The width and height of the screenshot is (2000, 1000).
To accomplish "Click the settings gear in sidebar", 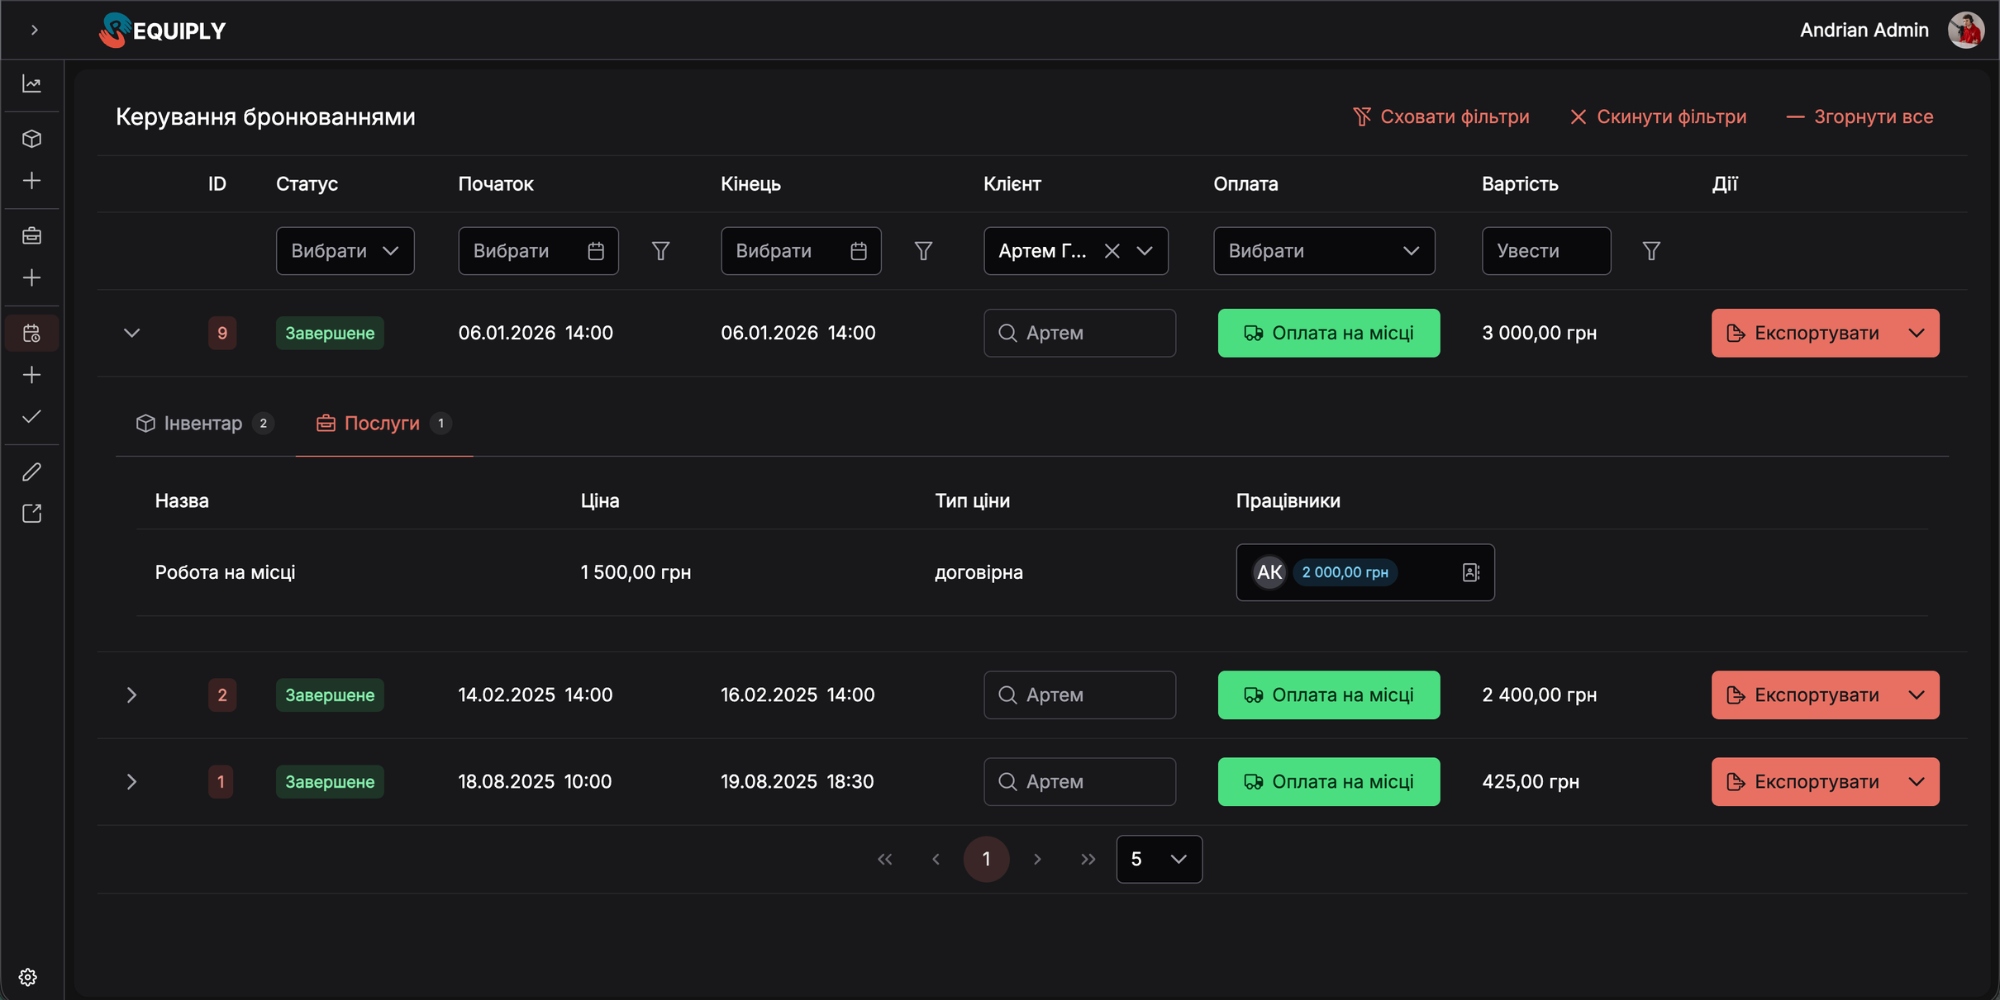I will (28, 977).
